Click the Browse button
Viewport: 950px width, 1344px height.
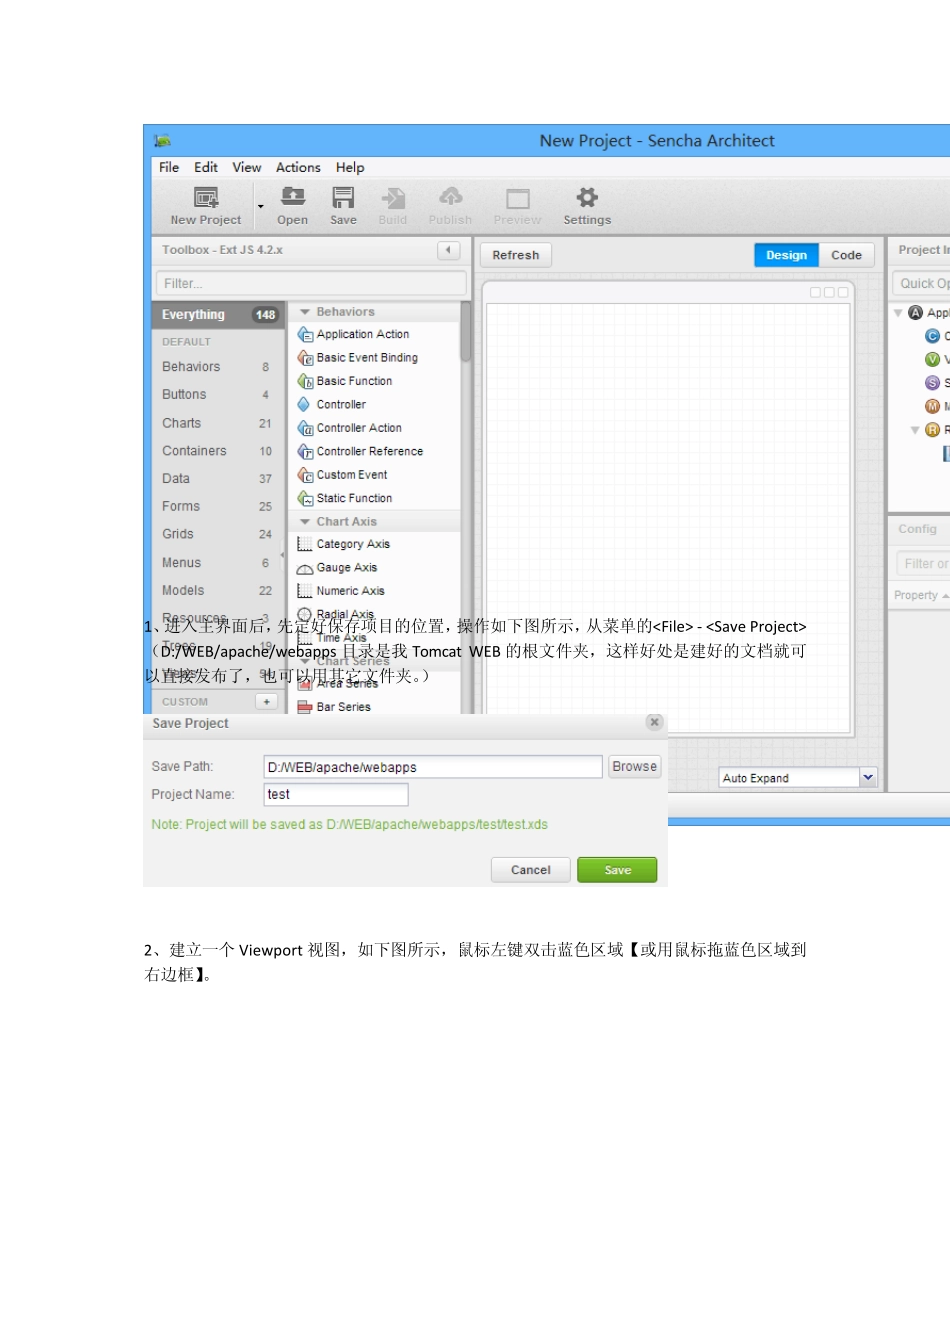pos(635,767)
